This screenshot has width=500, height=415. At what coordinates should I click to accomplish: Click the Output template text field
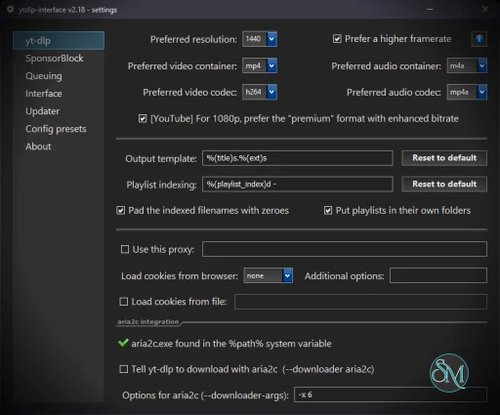(x=297, y=158)
